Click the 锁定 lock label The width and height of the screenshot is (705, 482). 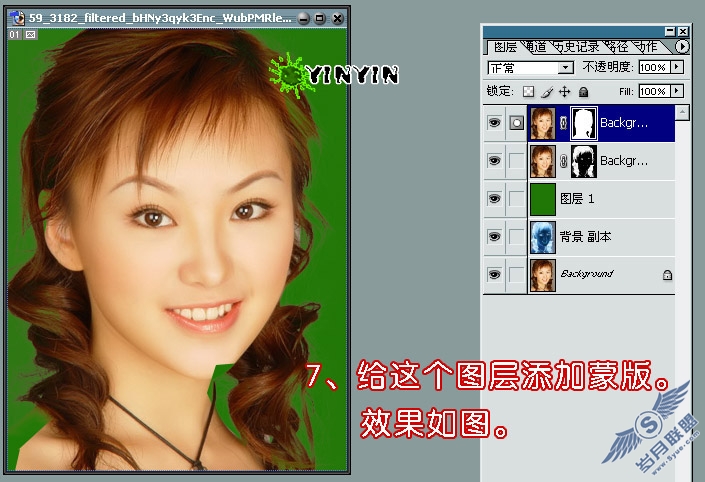(500, 91)
